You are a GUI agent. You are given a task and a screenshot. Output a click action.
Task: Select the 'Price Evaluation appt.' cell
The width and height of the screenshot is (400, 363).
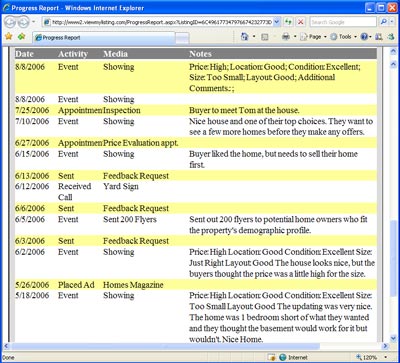pyautogui.click(x=141, y=143)
